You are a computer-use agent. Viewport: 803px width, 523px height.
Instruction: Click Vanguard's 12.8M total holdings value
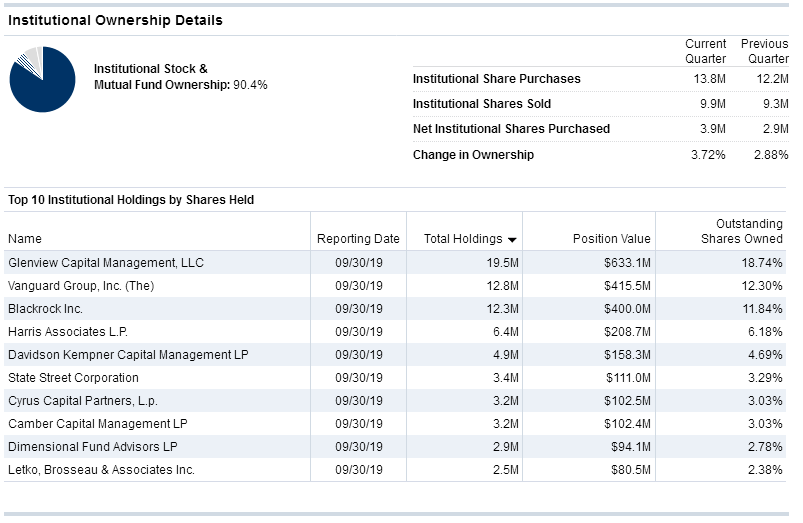pyautogui.click(x=502, y=286)
